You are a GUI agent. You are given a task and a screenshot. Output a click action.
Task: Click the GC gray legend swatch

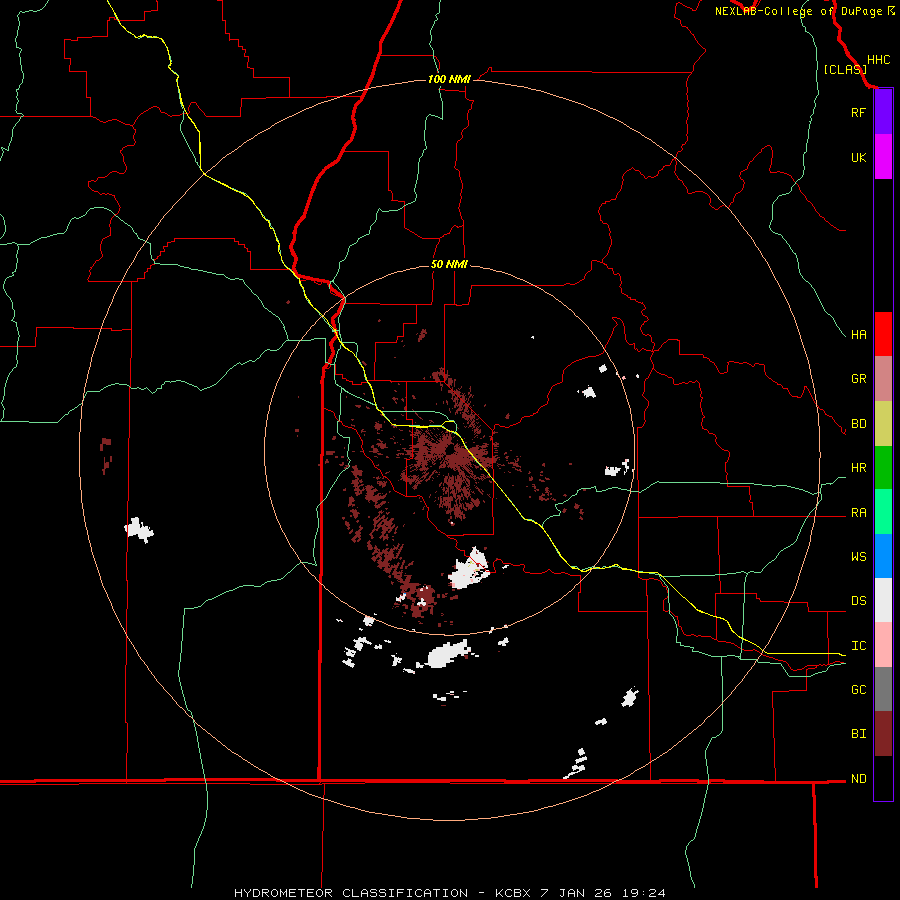[x=883, y=689]
